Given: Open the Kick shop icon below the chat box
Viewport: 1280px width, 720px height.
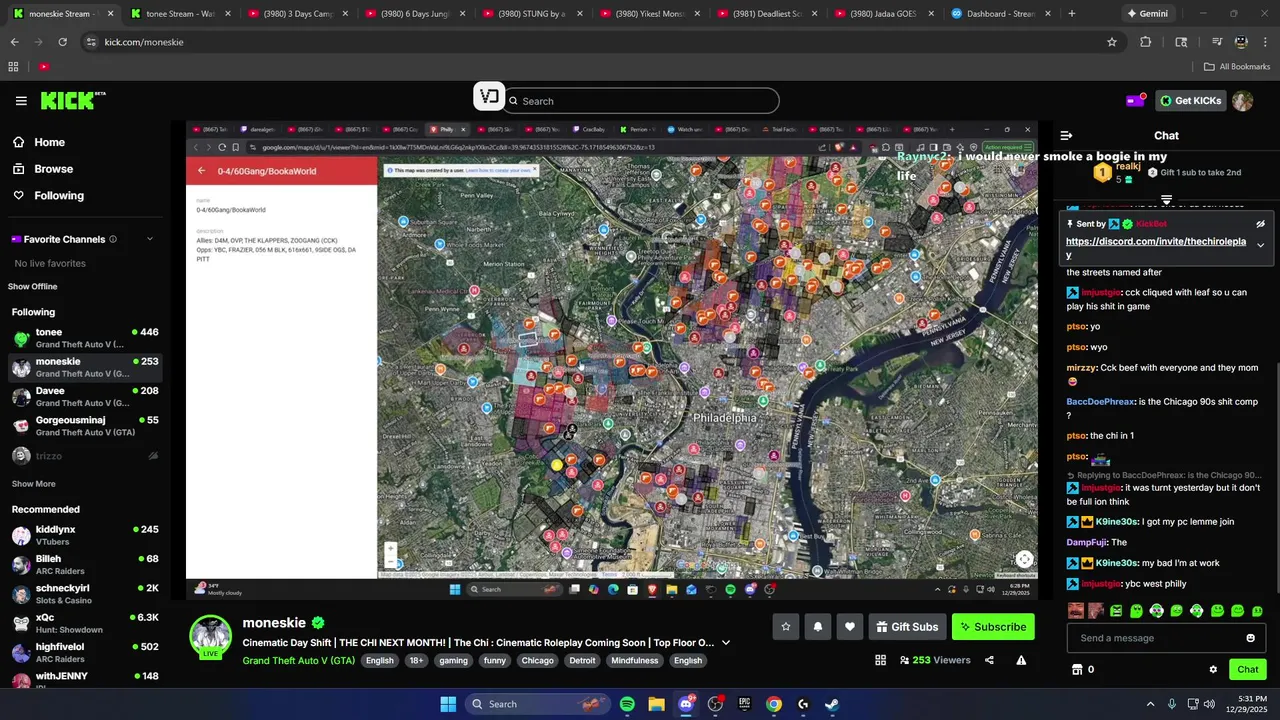Looking at the screenshot, I should (1077, 670).
